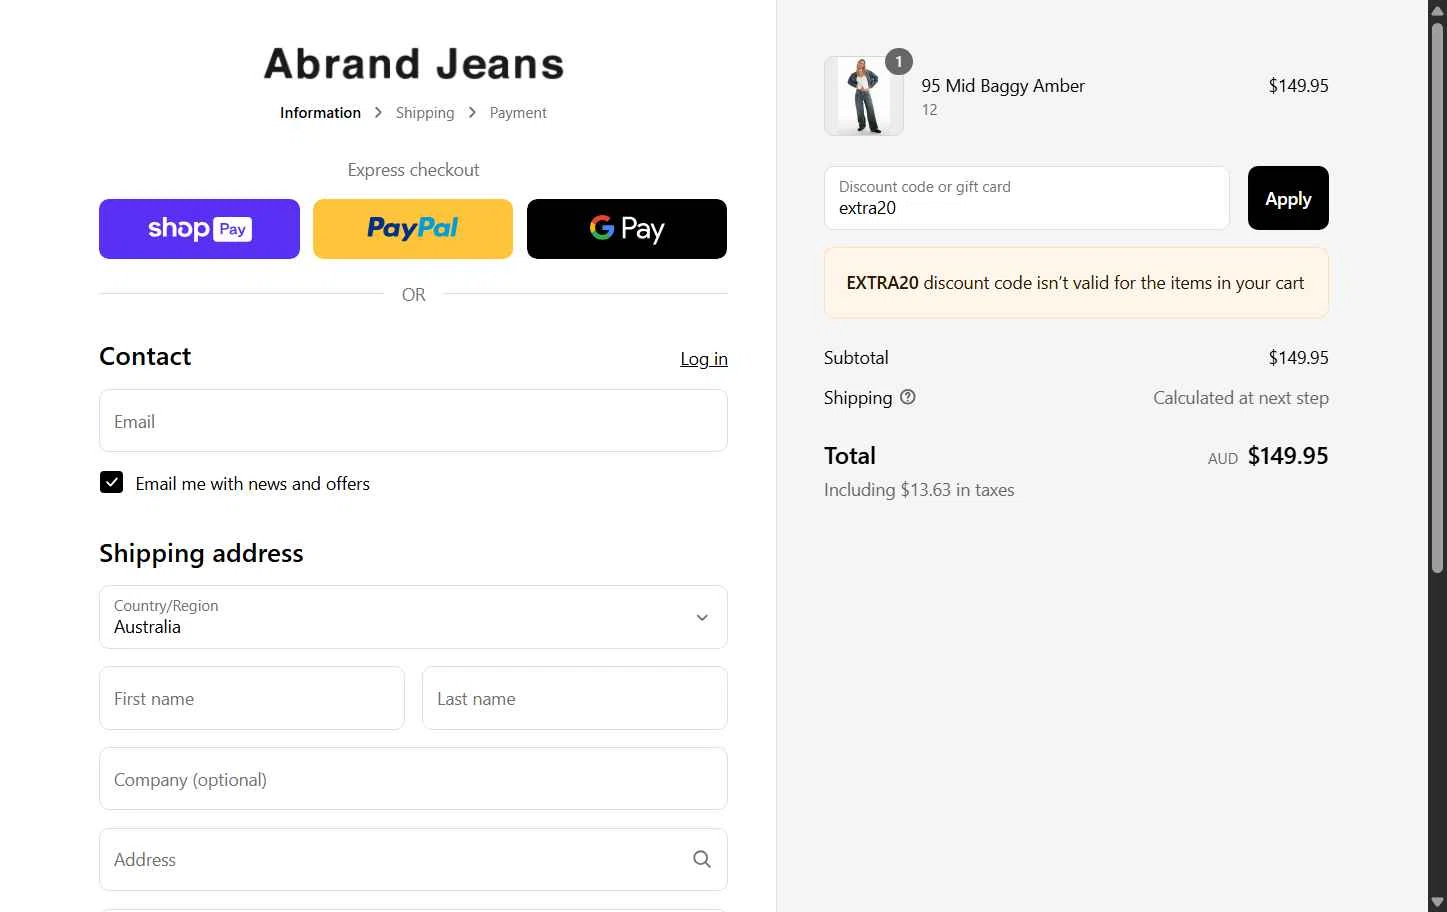Click the Express checkout label
This screenshot has height=912, width=1447.
click(413, 170)
